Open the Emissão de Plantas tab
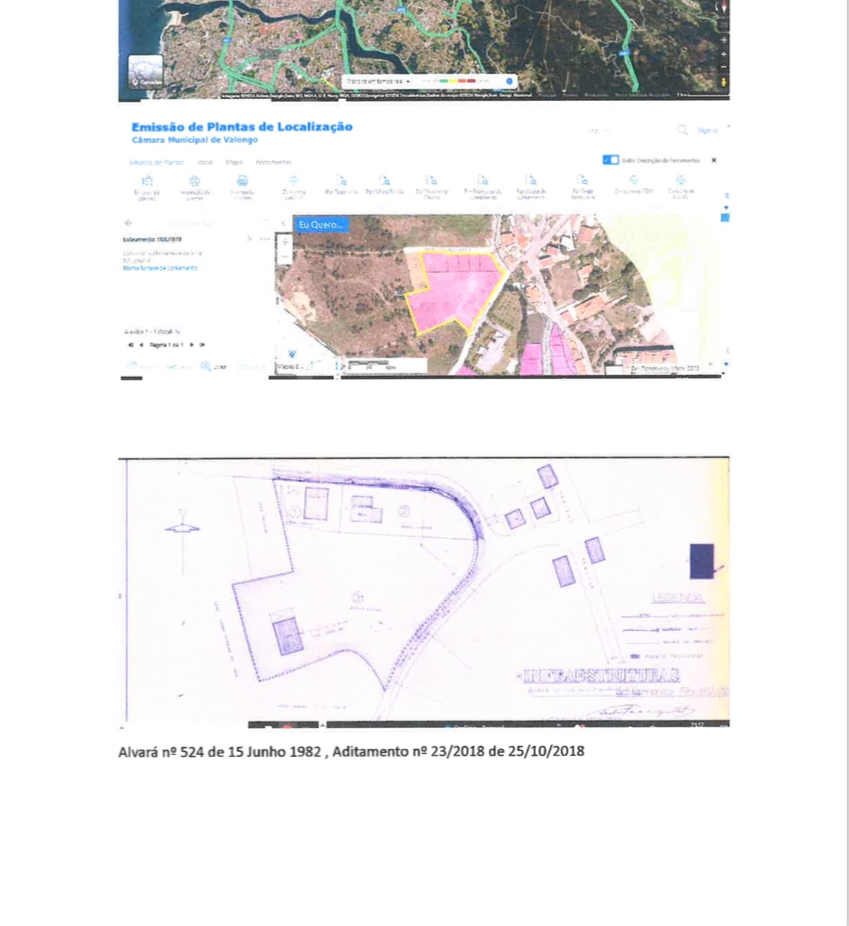 coord(157,162)
